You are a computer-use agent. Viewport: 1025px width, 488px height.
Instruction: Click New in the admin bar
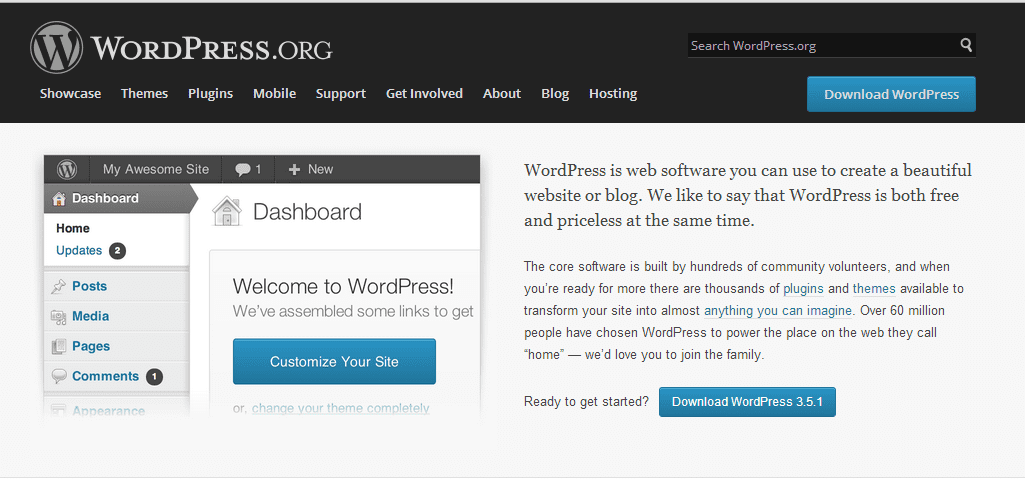tap(320, 169)
